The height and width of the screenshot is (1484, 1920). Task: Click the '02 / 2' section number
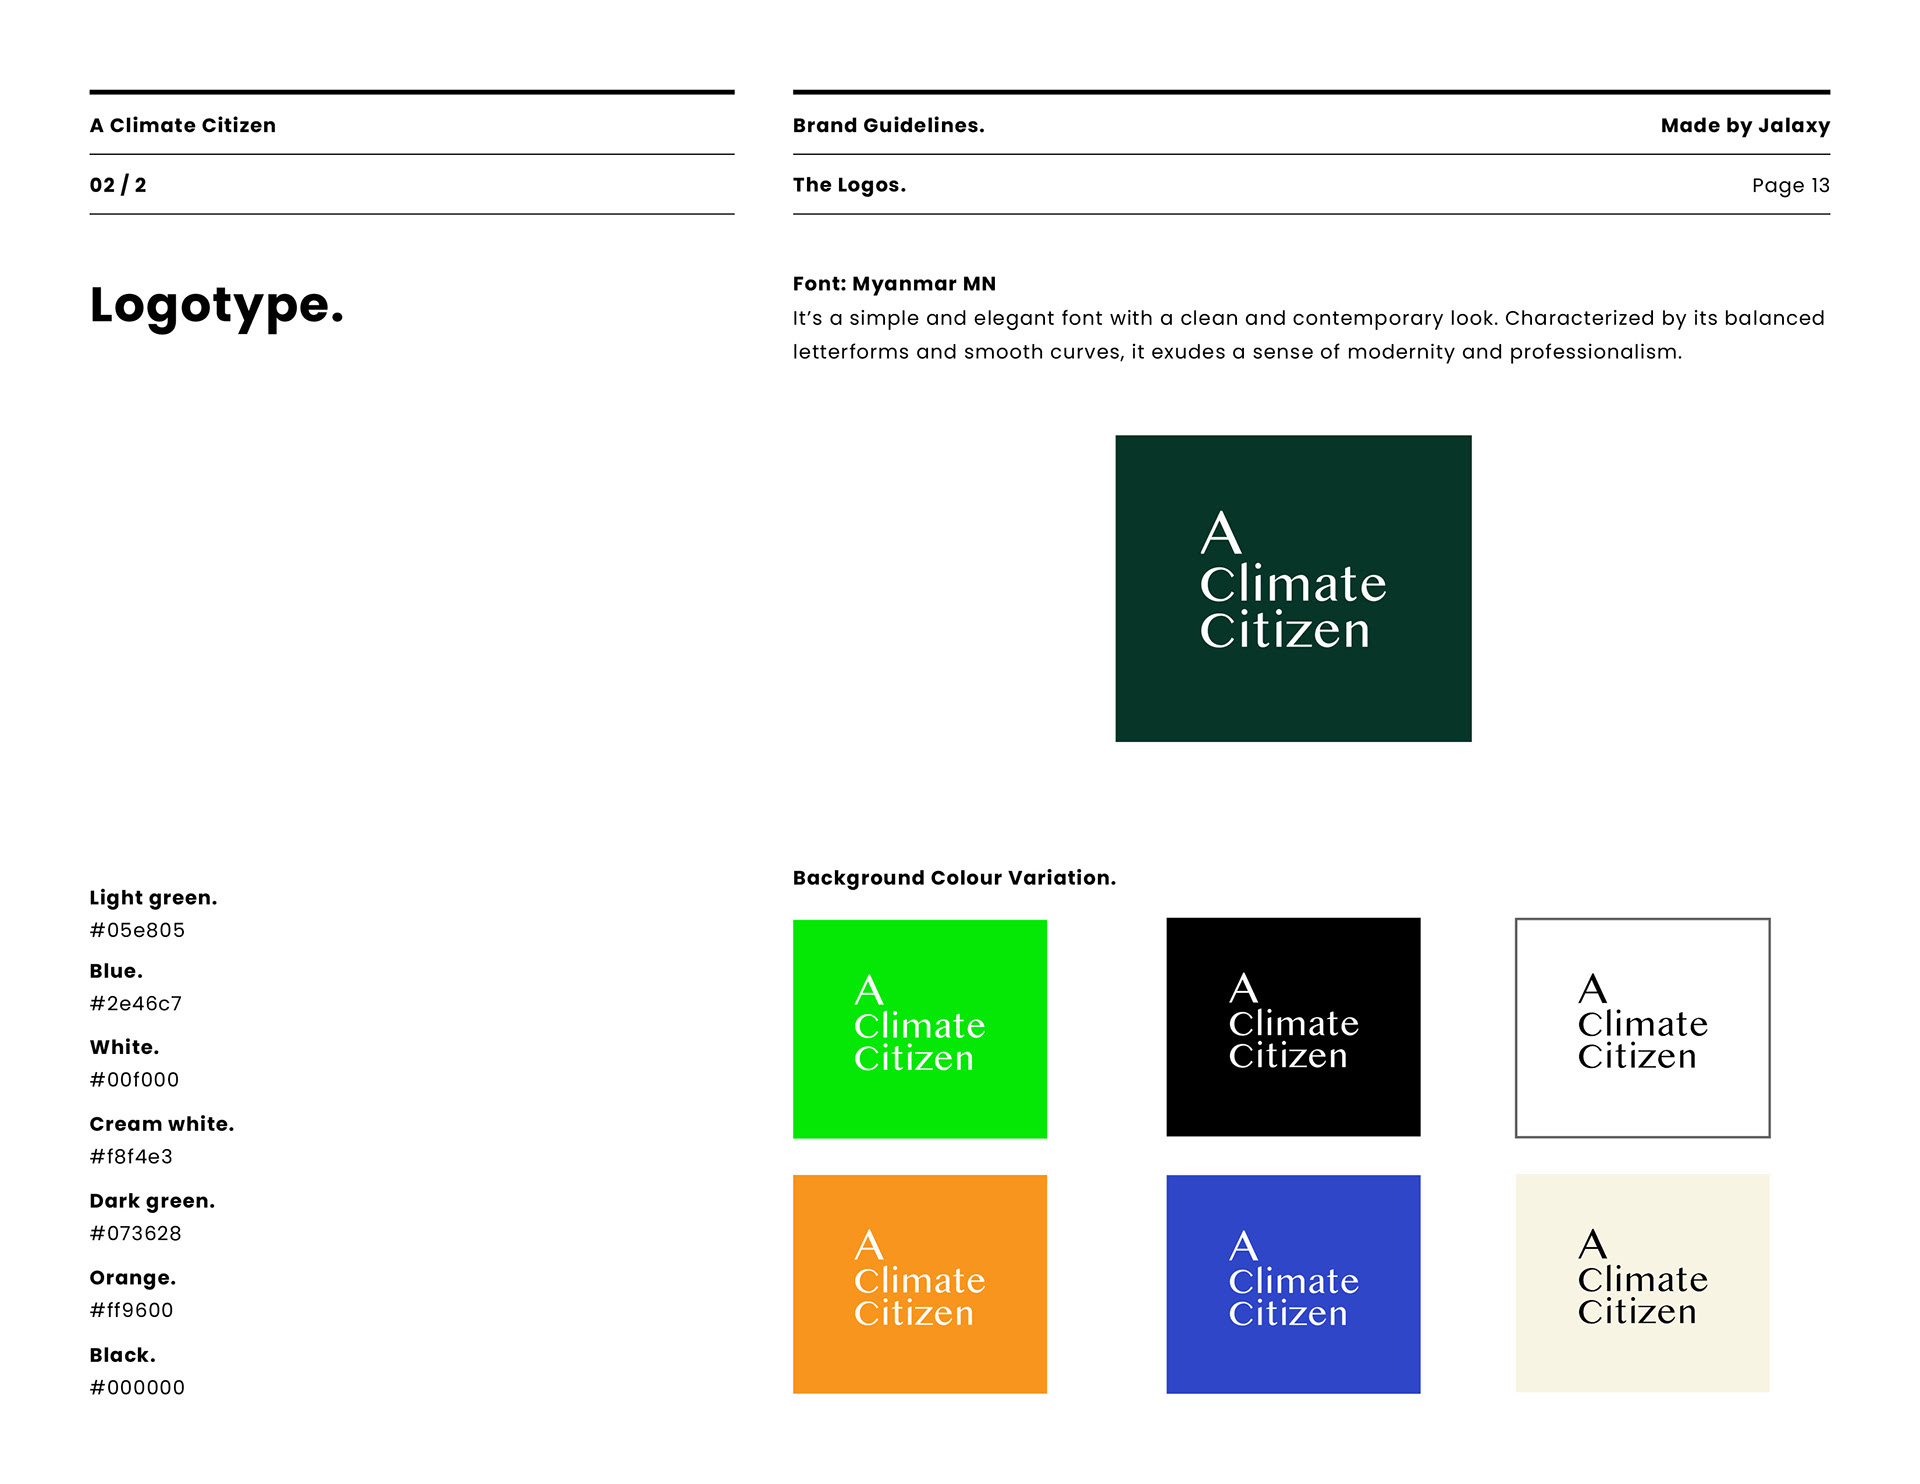click(118, 185)
